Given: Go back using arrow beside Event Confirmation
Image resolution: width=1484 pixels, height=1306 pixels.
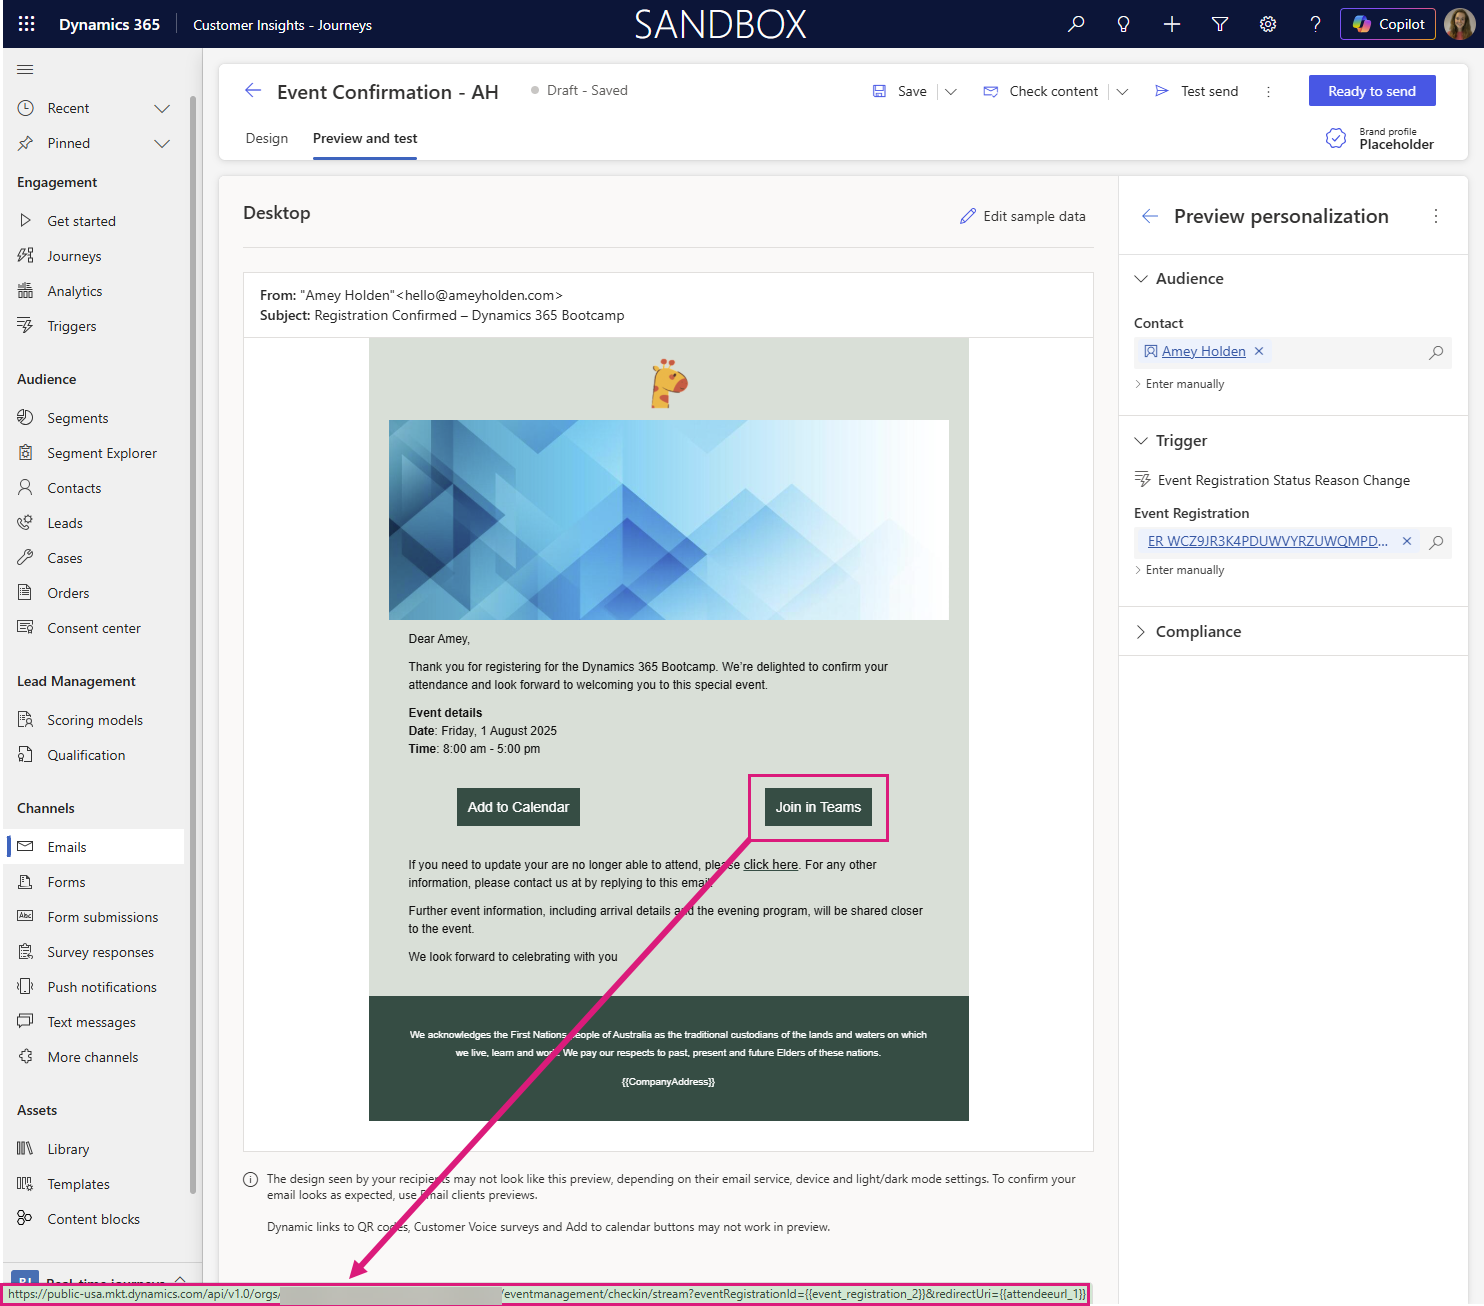Looking at the screenshot, I should (x=253, y=91).
